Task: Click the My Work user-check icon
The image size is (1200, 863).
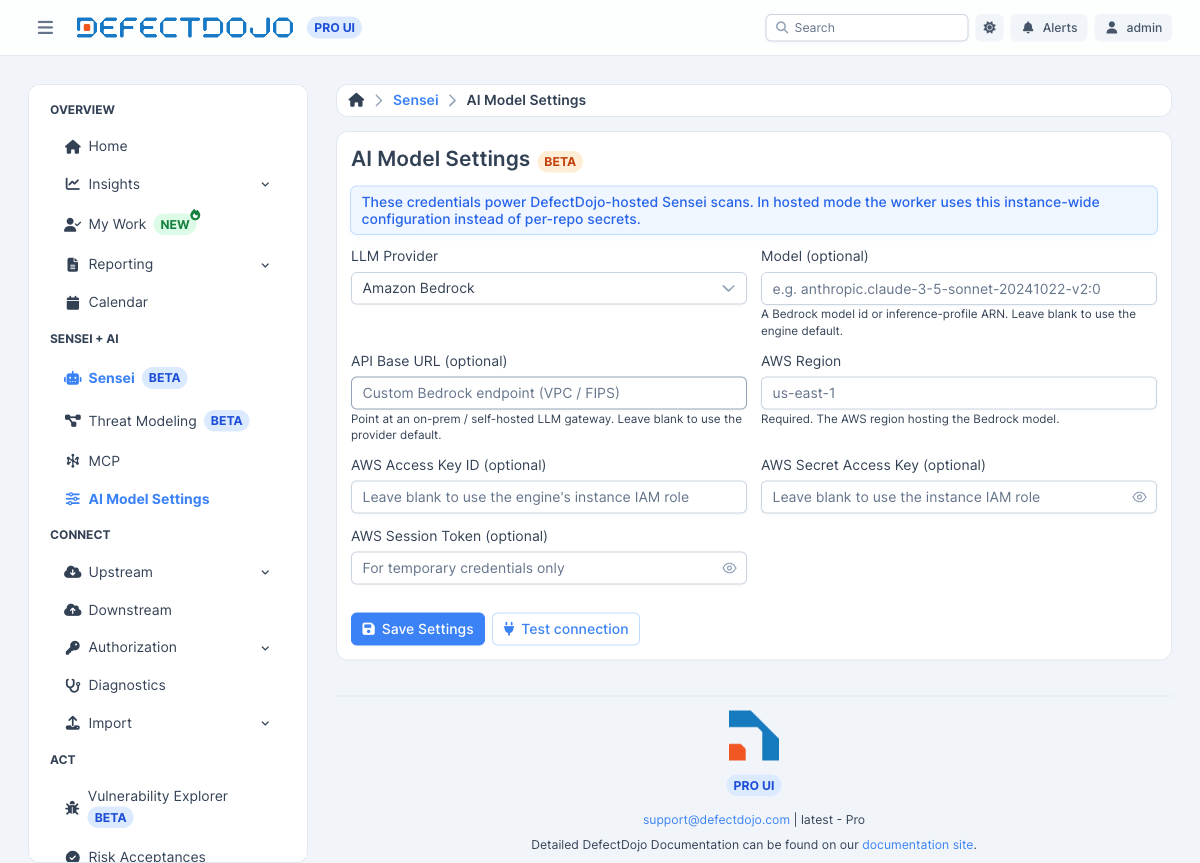Action: pyautogui.click(x=72, y=225)
